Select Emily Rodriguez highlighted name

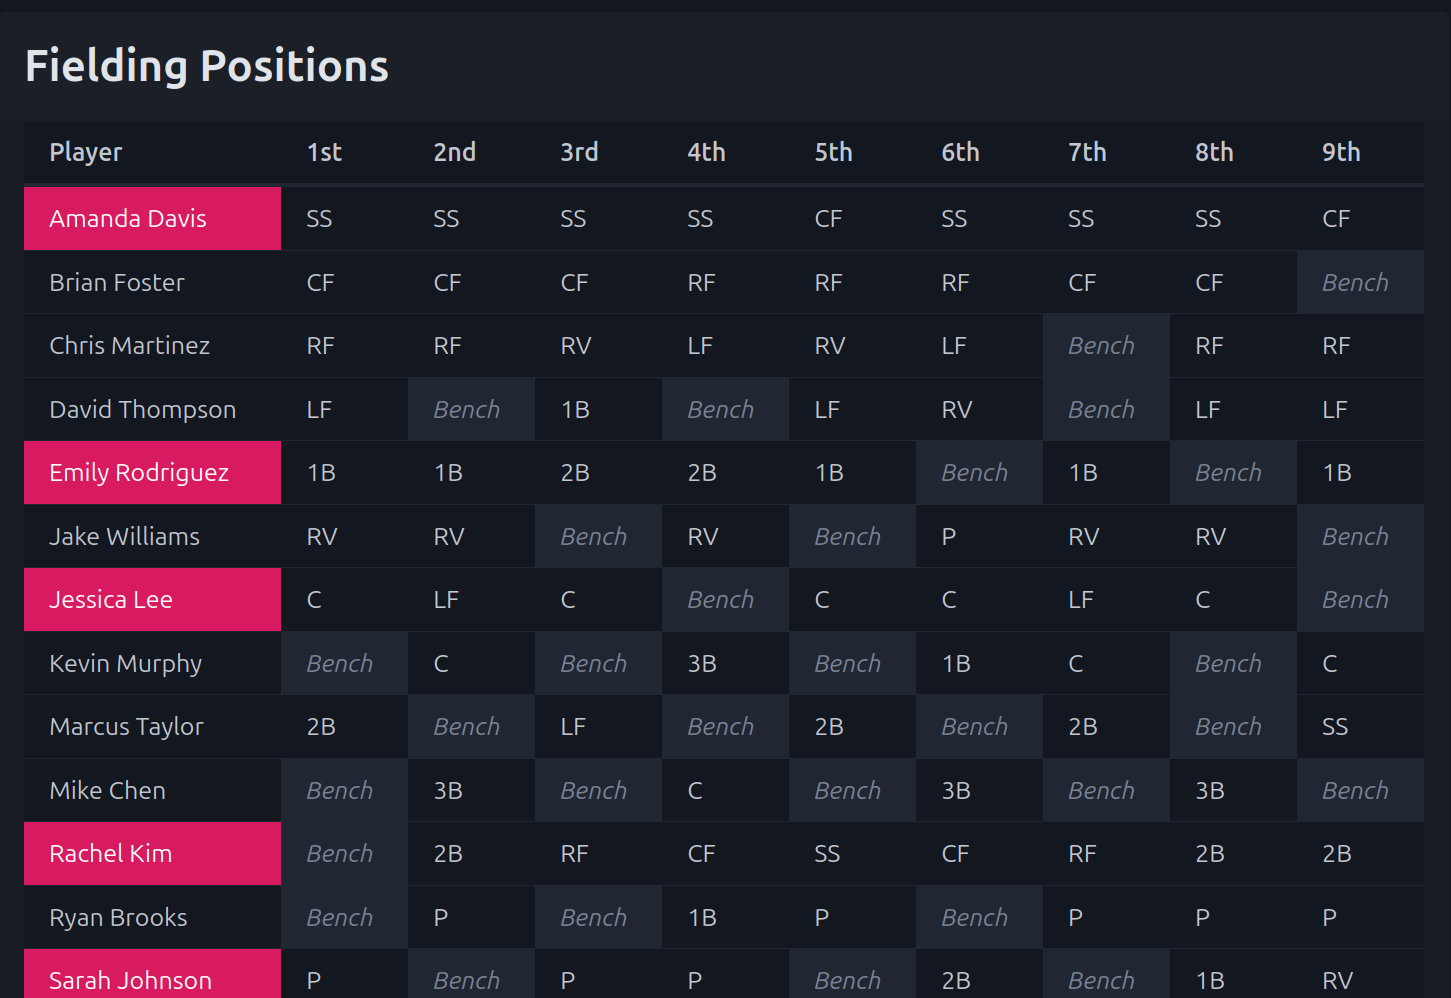[x=152, y=473]
